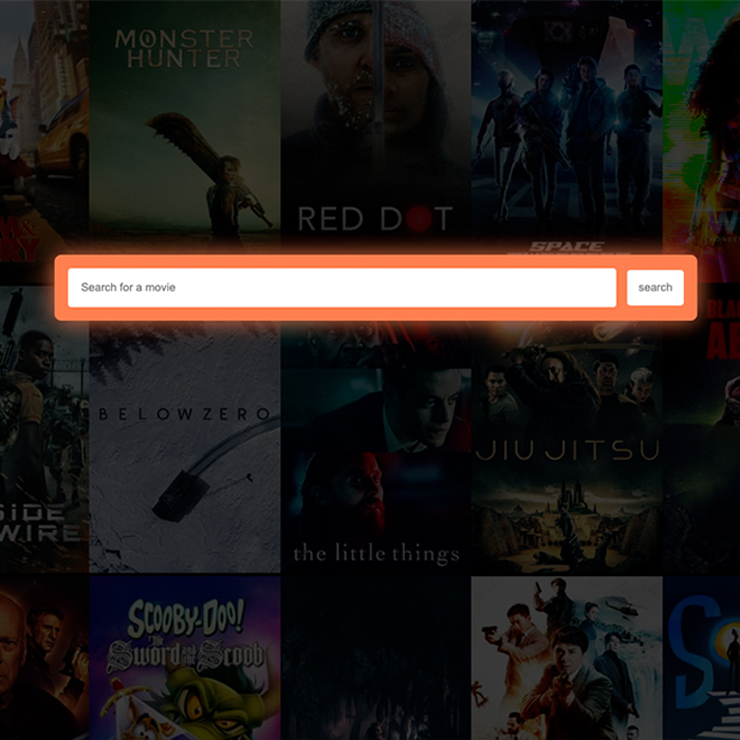Open the blue Soul poster
The image size is (740, 740).
click(x=701, y=658)
